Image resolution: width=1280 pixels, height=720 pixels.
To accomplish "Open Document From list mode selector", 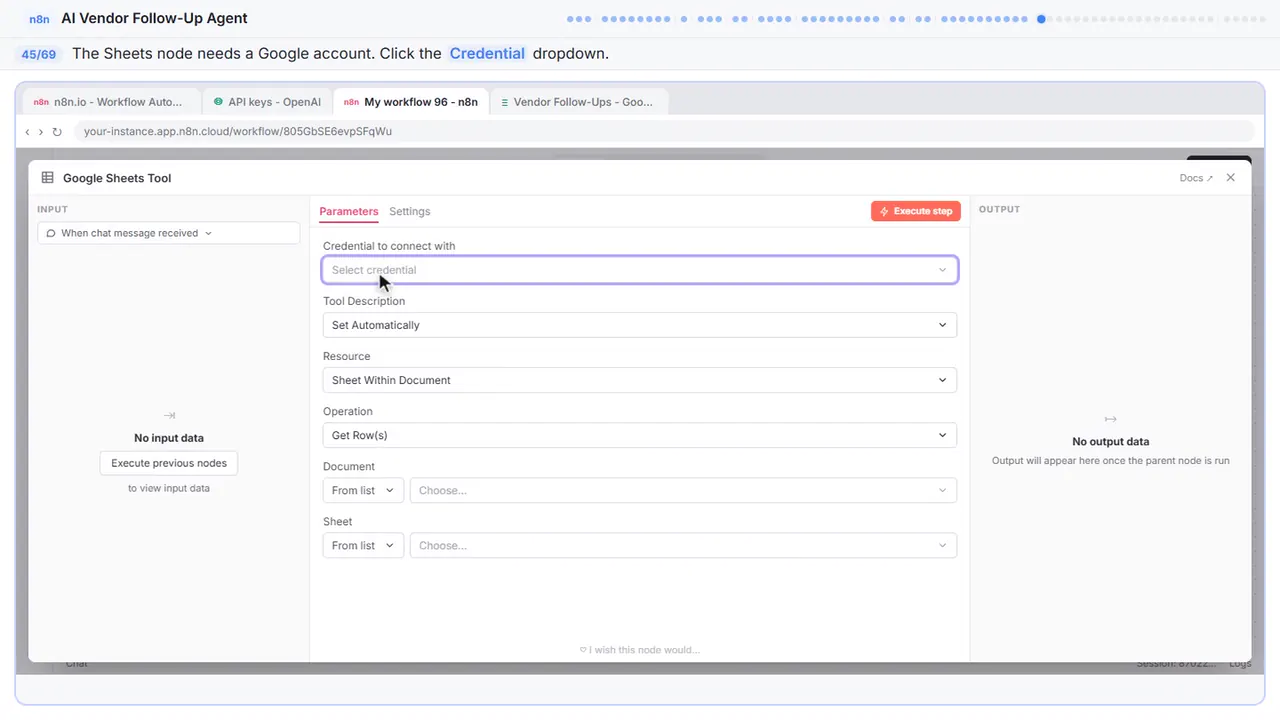I will [363, 490].
